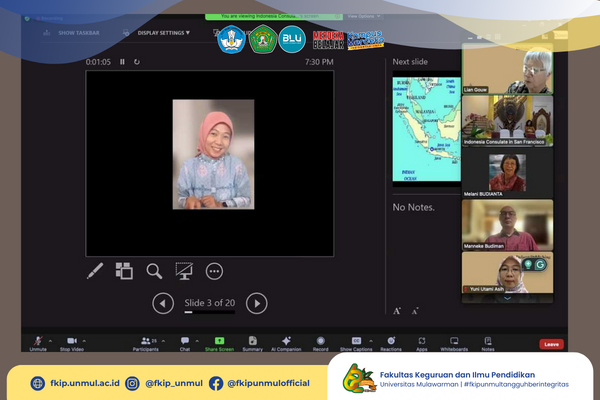Expand the Display Settings dropdown

point(163,32)
